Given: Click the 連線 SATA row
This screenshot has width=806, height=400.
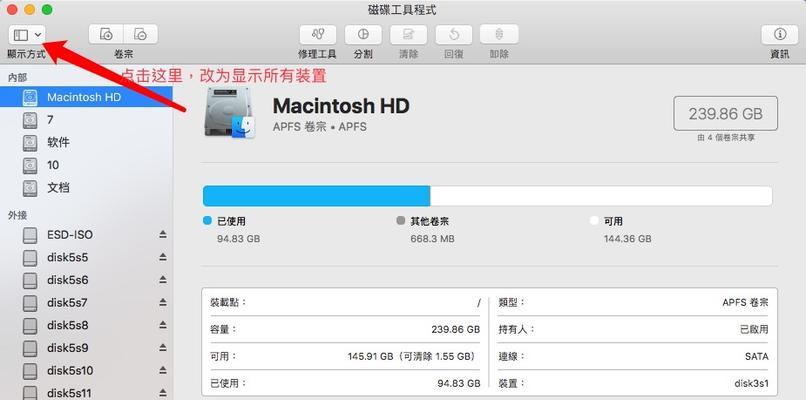Looking at the screenshot, I should click(x=633, y=356).
